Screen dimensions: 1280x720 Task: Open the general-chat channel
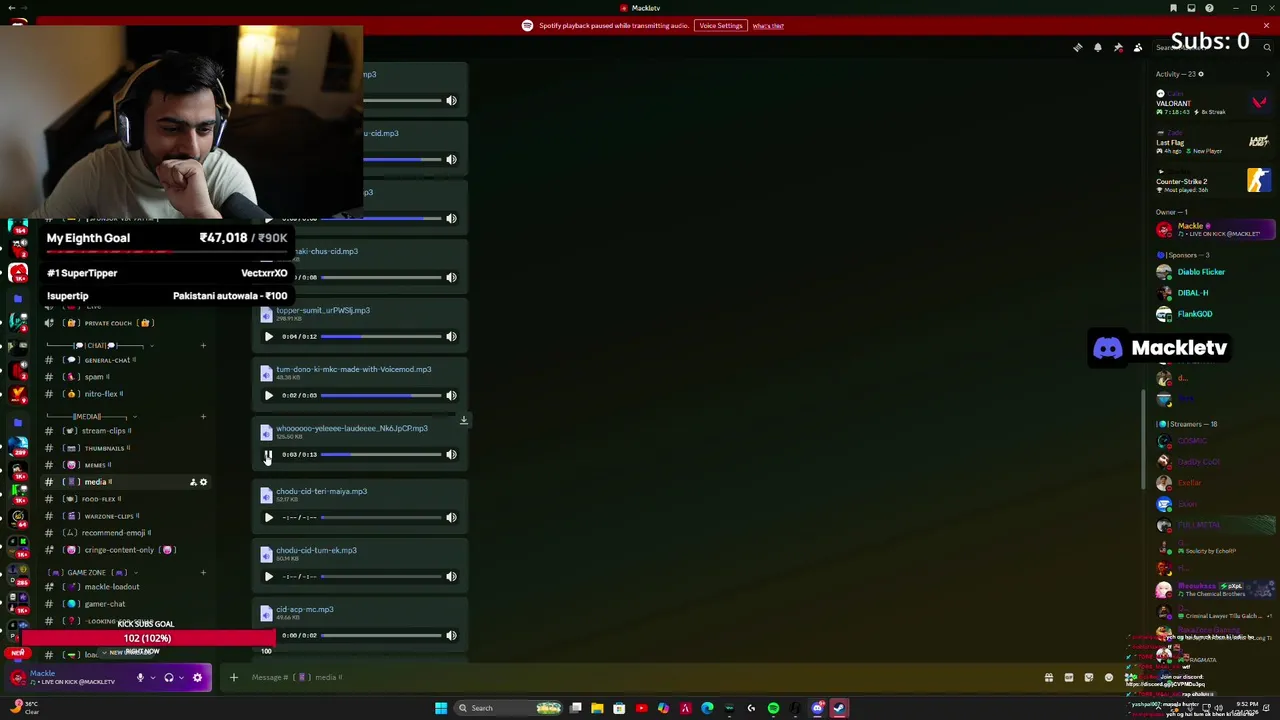pos(125,360)
